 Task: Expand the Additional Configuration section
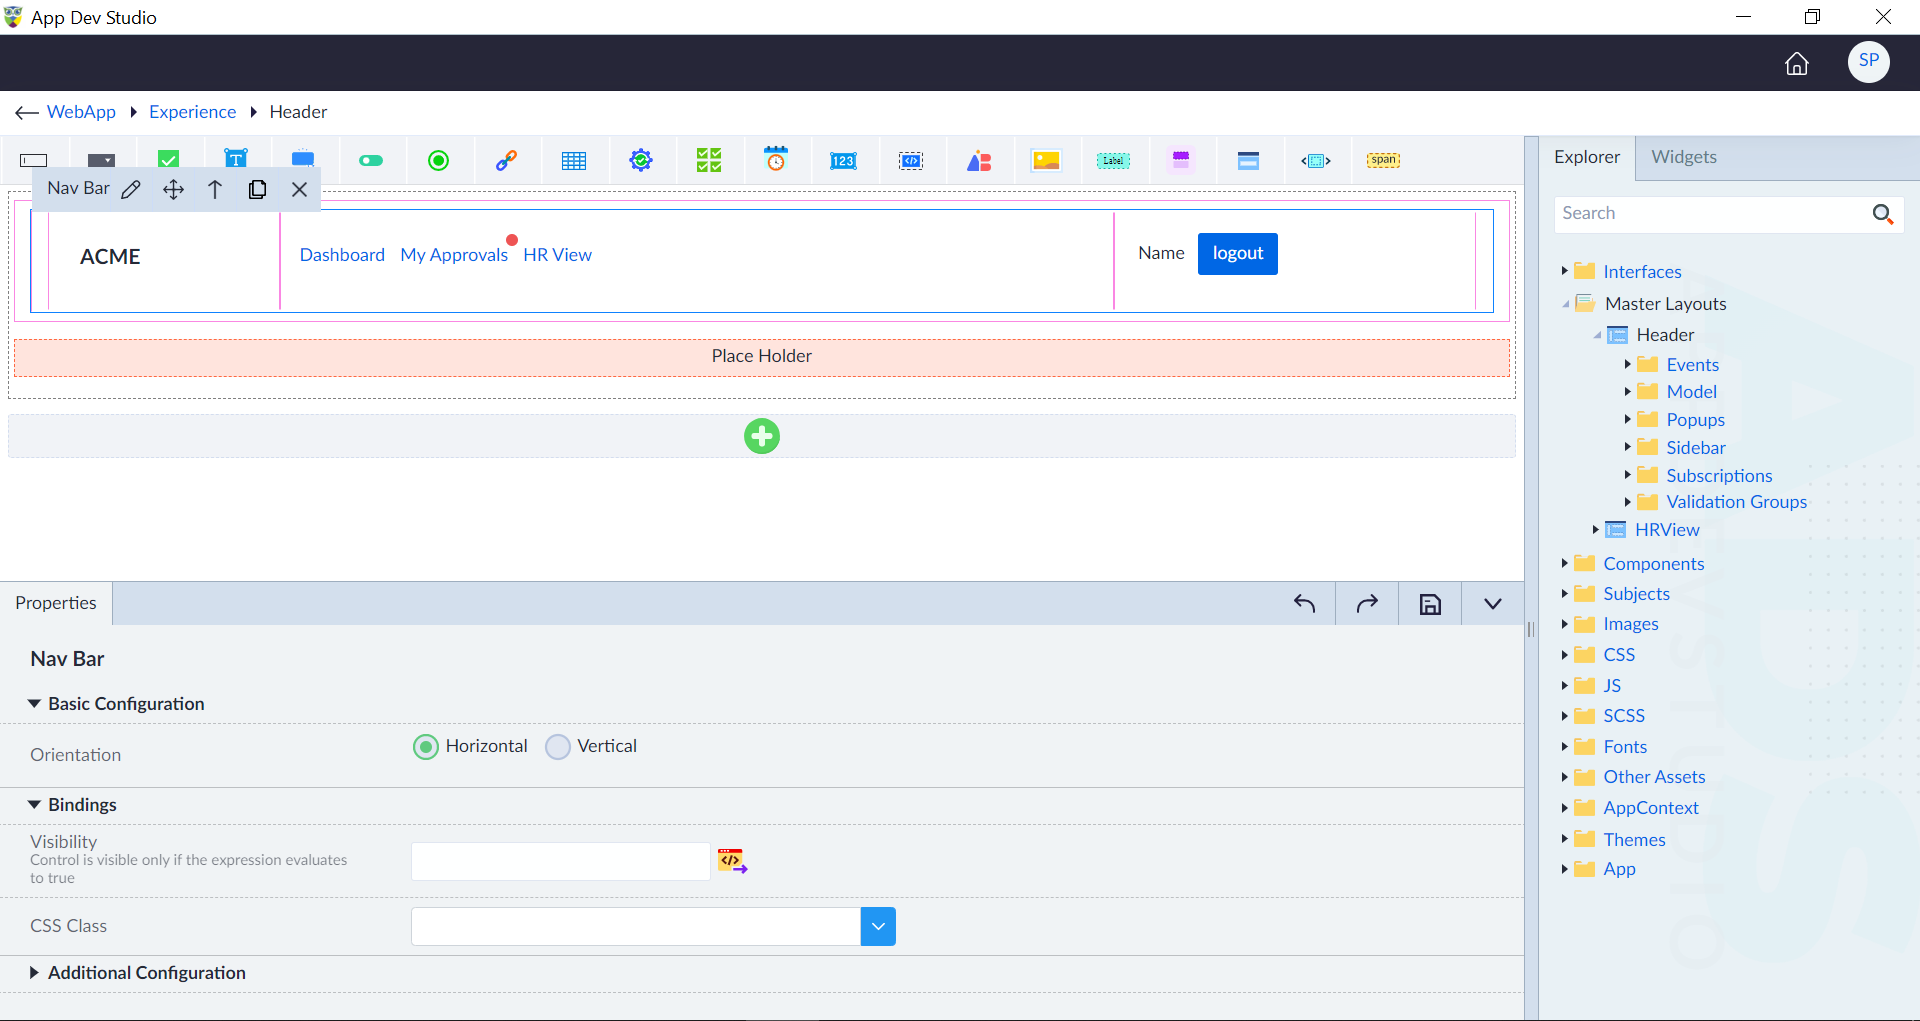coord(34,973)
